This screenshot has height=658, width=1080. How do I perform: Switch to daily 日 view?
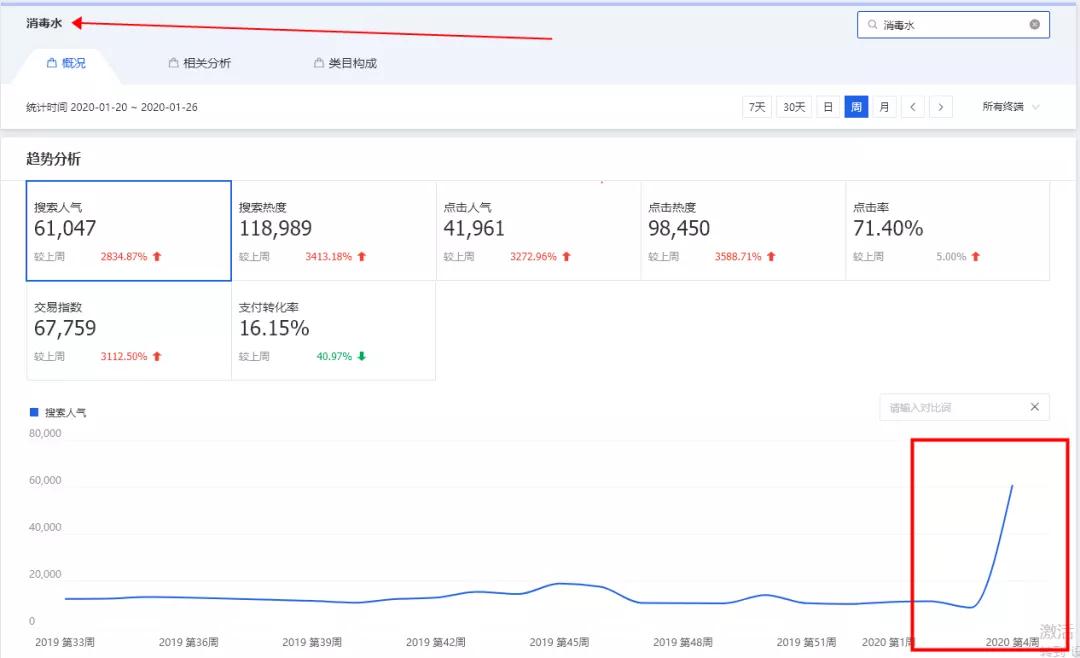pos(827,107)
